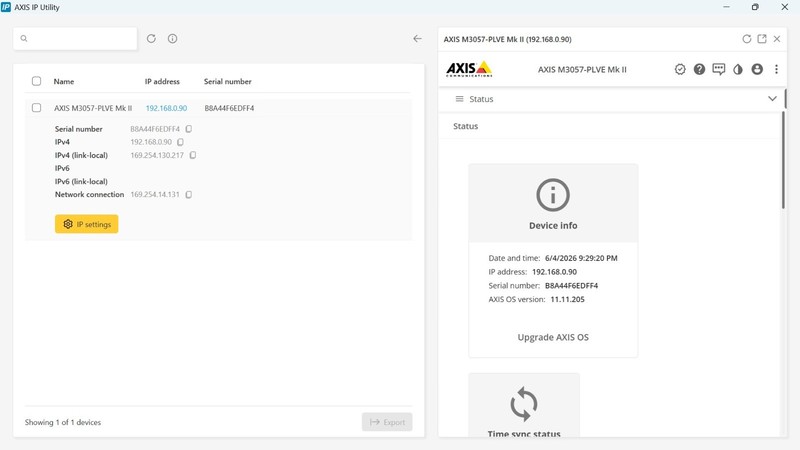Tick the AXIS M3057-PLVE Mk II row checkbox
Viewport: 800px width, 450px height.
click(x=36, y=108)
